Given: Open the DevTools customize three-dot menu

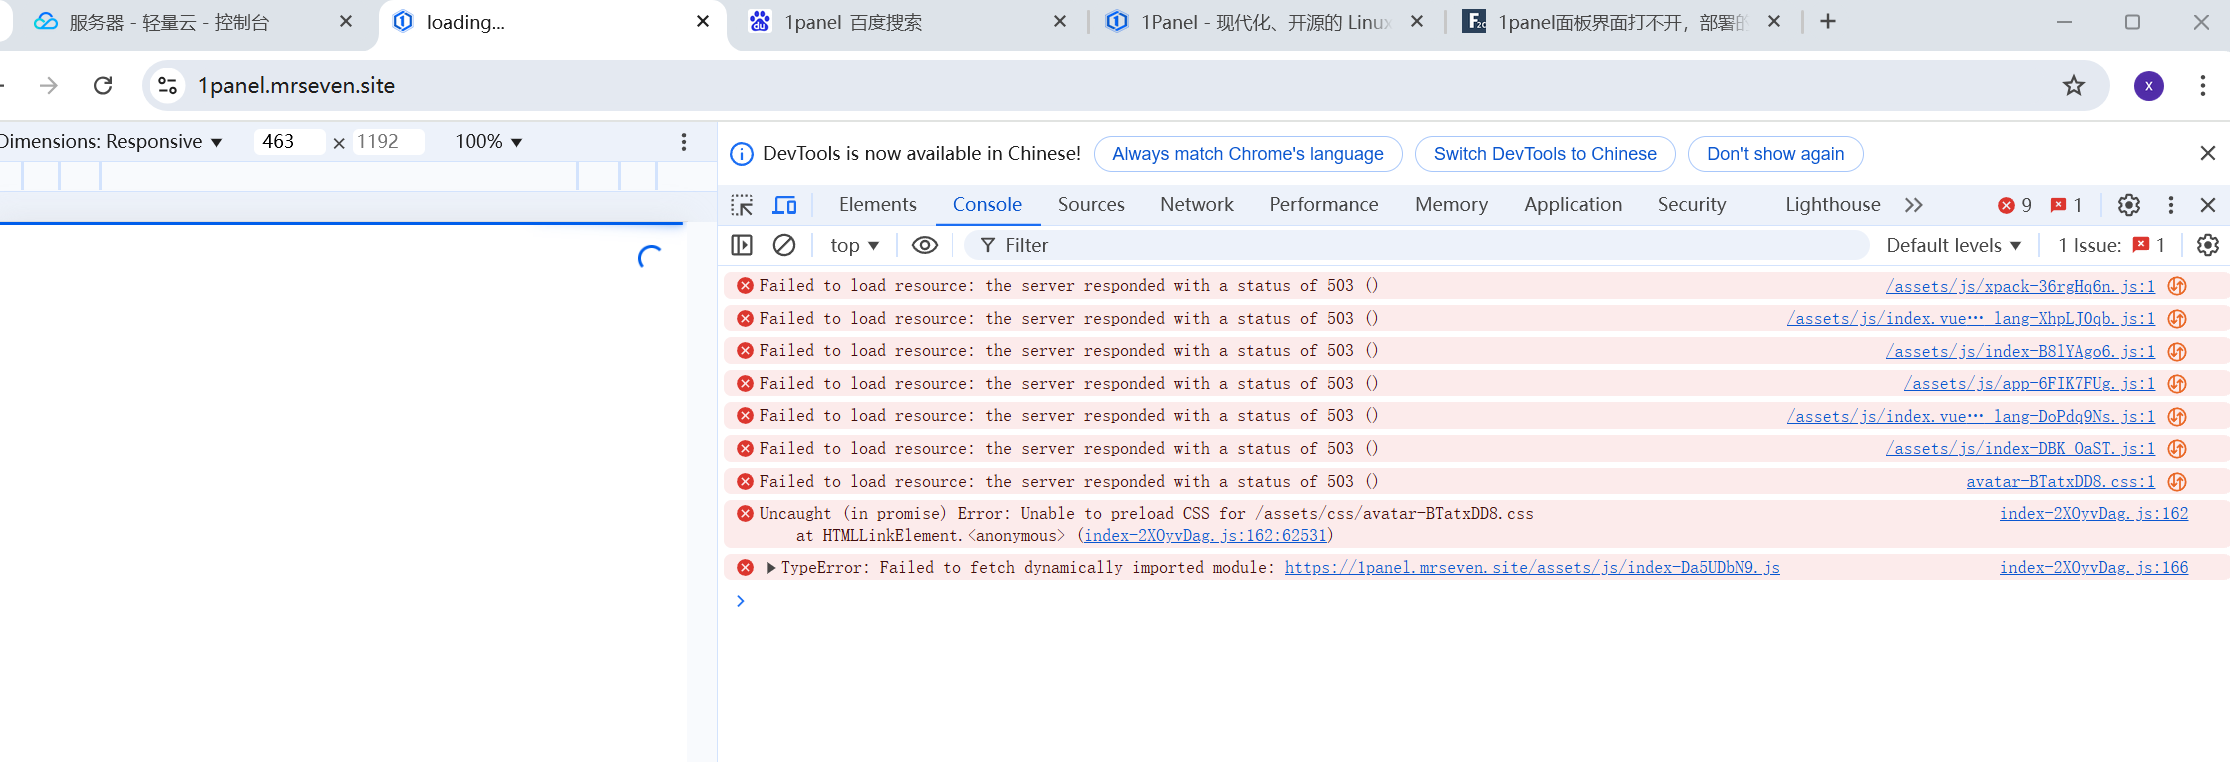Looking at the screenshot, I should [x=2171, y=205].
